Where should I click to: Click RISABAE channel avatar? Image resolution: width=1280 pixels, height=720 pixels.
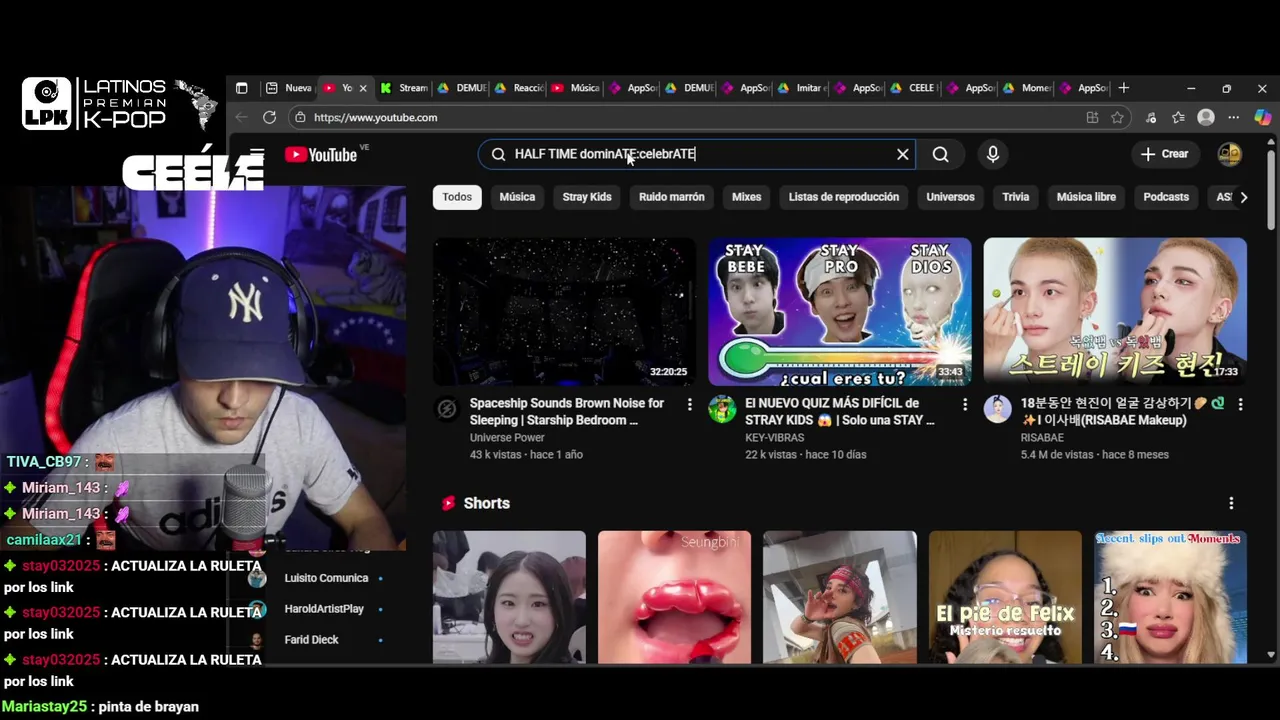pyautogui.click(x=997, y=408)
